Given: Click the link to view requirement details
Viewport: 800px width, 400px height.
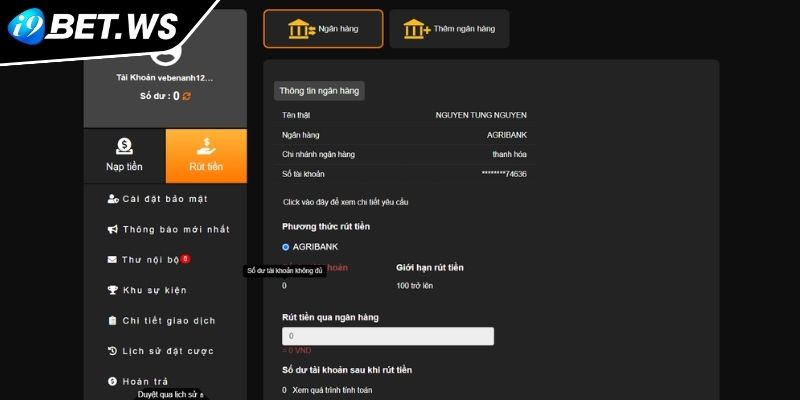Looking at the screenshot, I should pyautogui.click(x=345, y=202).
